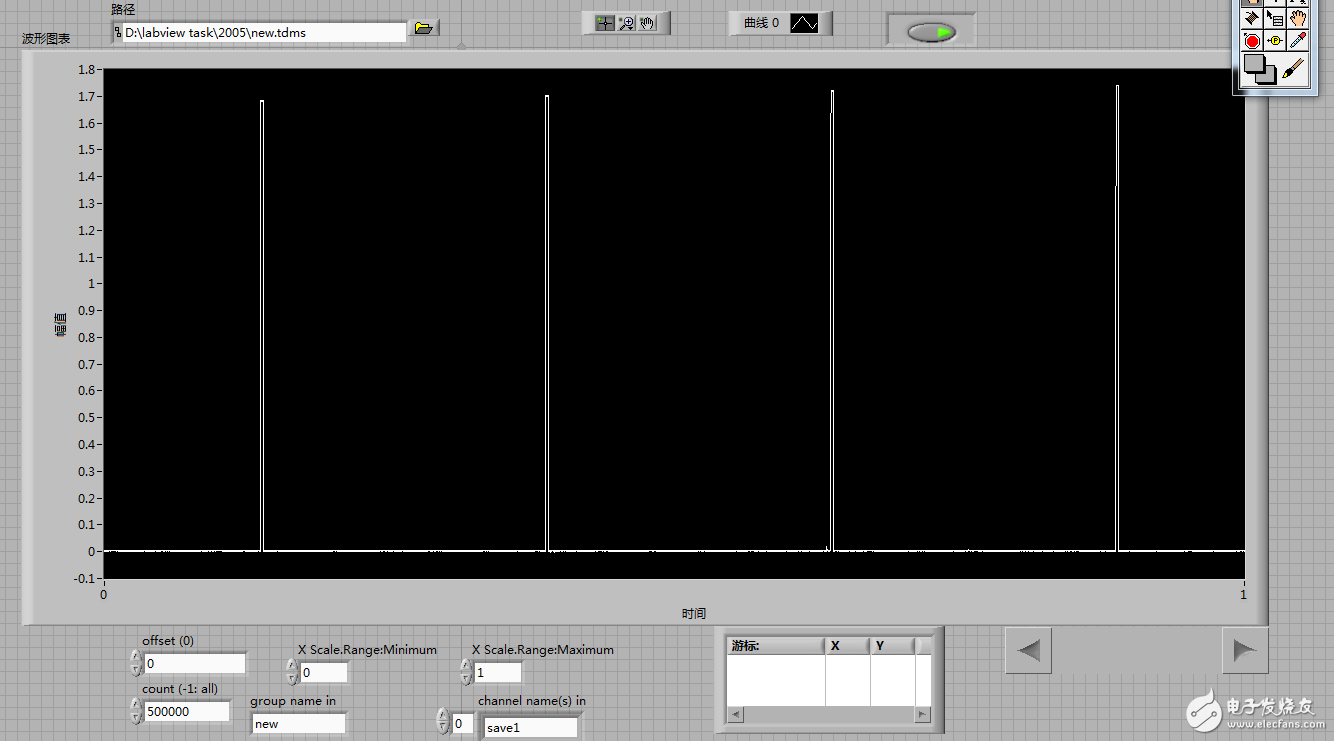Click the 路径 path label
The image size is (1334, 741).
[x=123, y=9]
